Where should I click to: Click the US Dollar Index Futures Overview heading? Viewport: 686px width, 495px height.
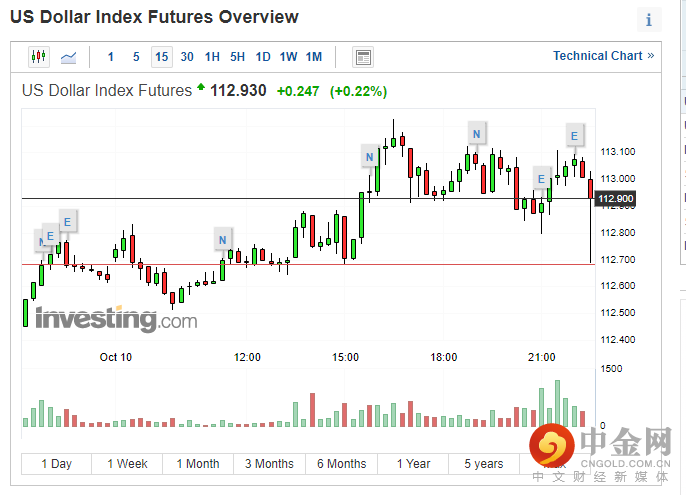pyautogui.click(x=154, y=17)
